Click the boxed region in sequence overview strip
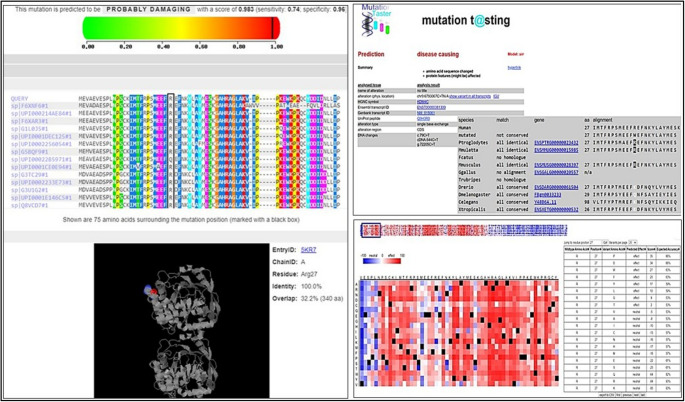The height and width of the screenshot is (402, 685). (x=371, y=230)
